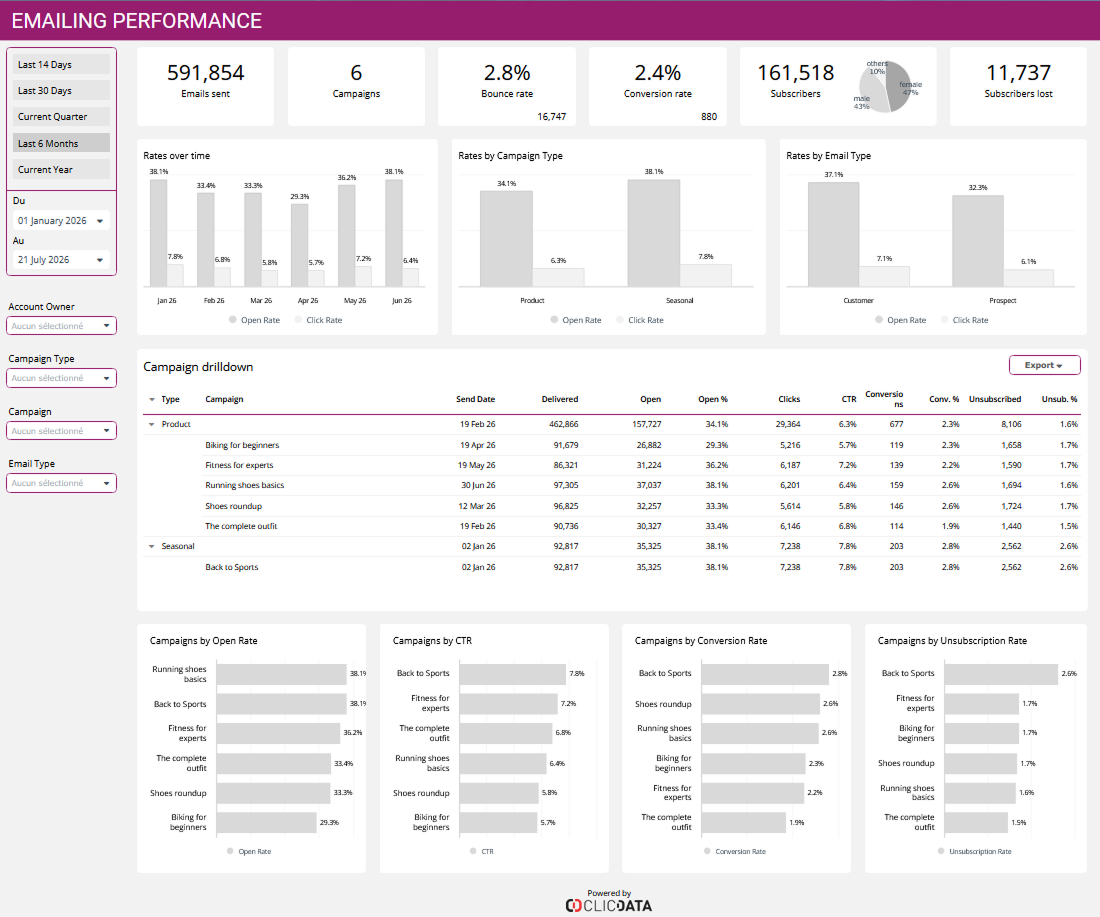Select the Shoes roundup table row
This screenshot has height=917, width=1100.
(611, 506)
